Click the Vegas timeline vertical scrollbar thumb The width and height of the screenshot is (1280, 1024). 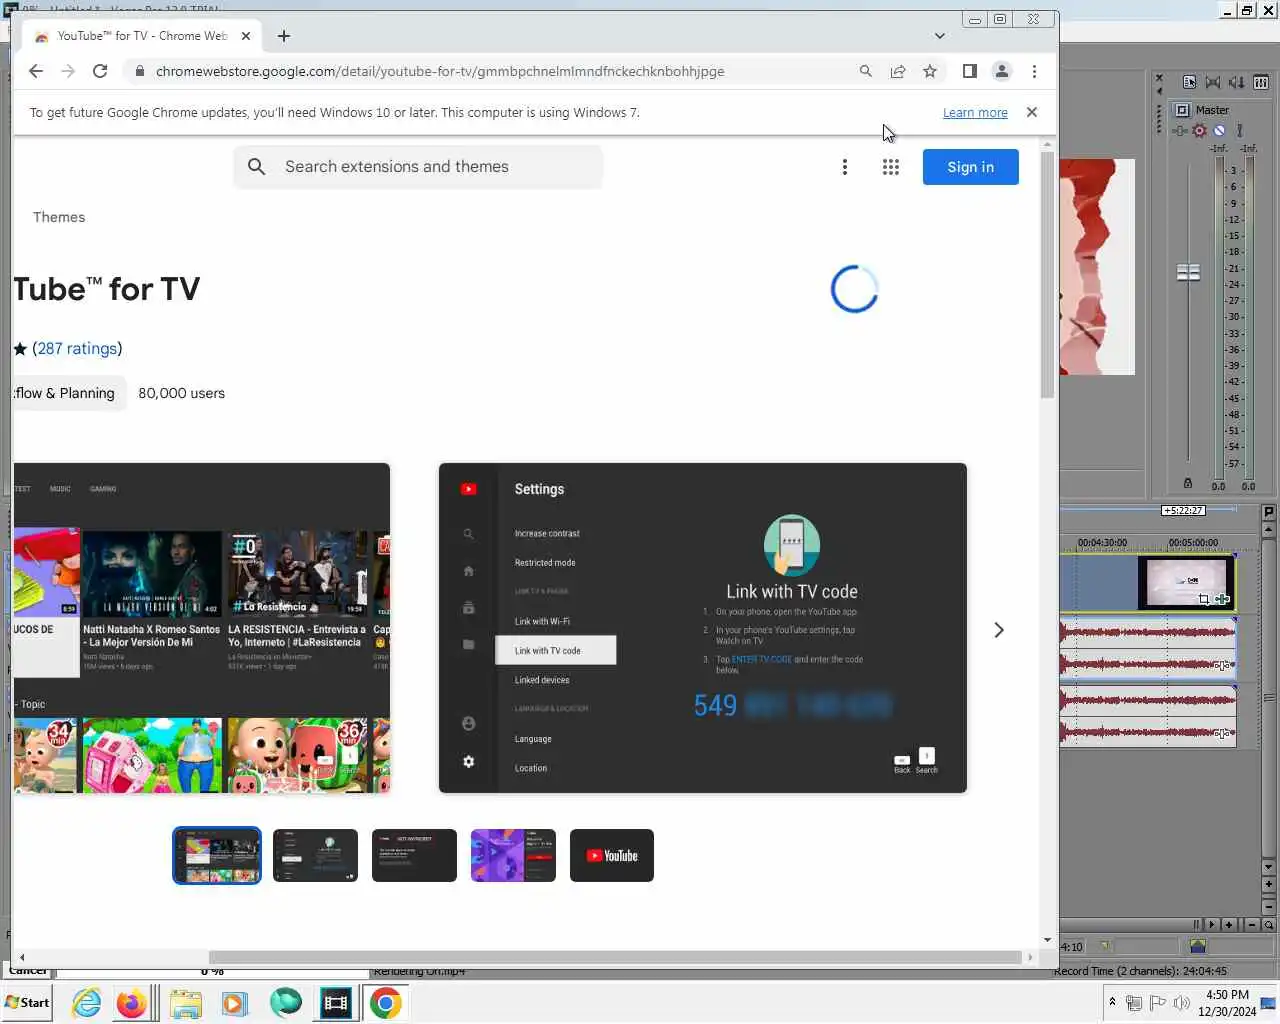point(1269,697)
